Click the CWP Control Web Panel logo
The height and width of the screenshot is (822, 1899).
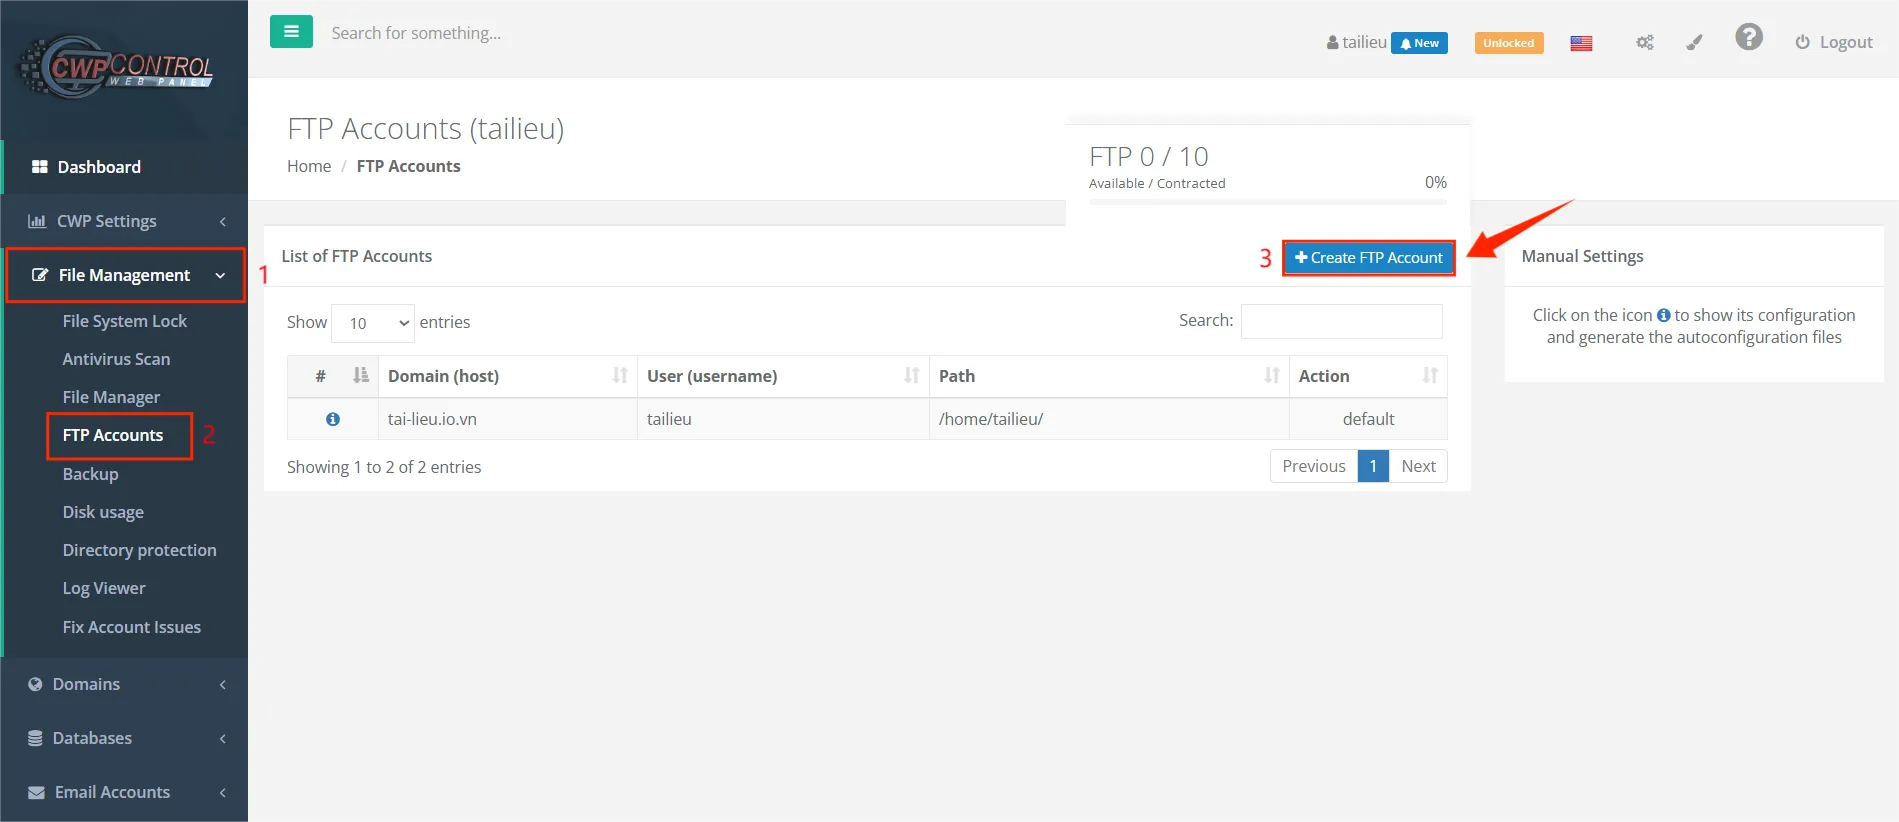(x=116, y=68)
